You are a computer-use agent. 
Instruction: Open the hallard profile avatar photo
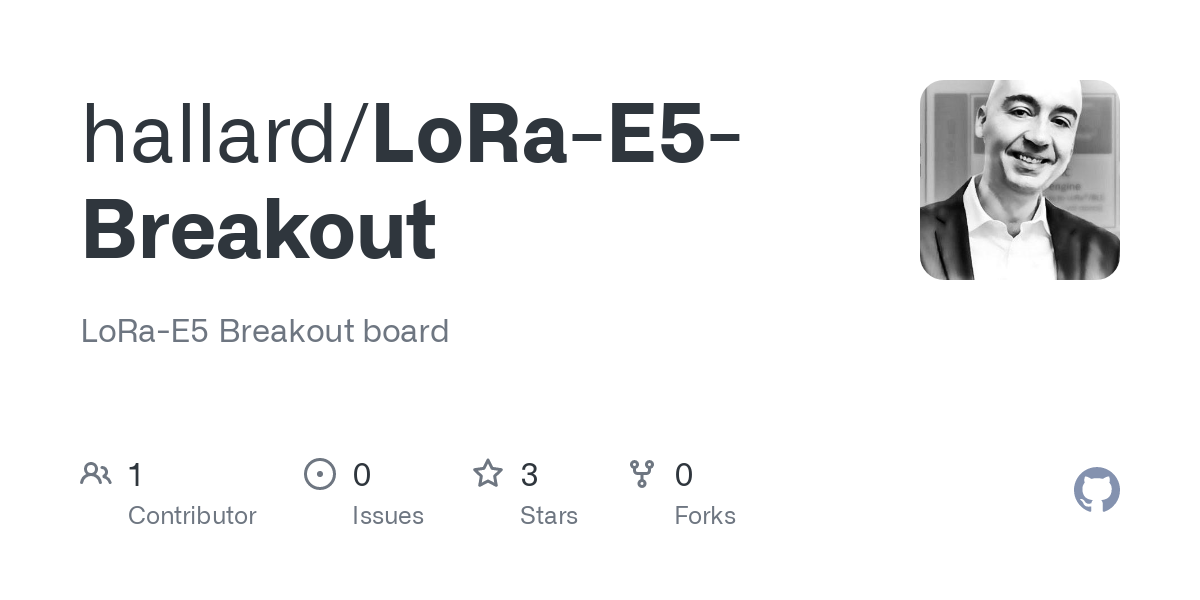coord(1020,180)
